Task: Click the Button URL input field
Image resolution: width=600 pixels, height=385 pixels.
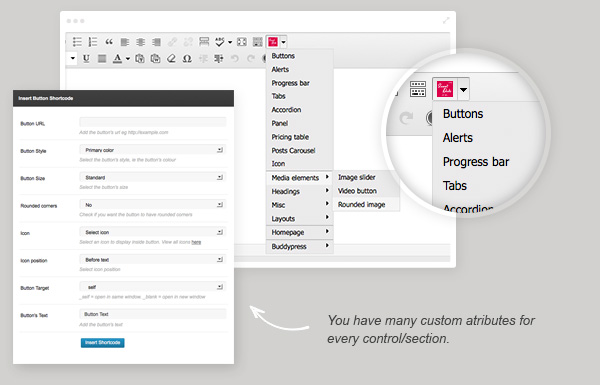Action: click(153, 122)
